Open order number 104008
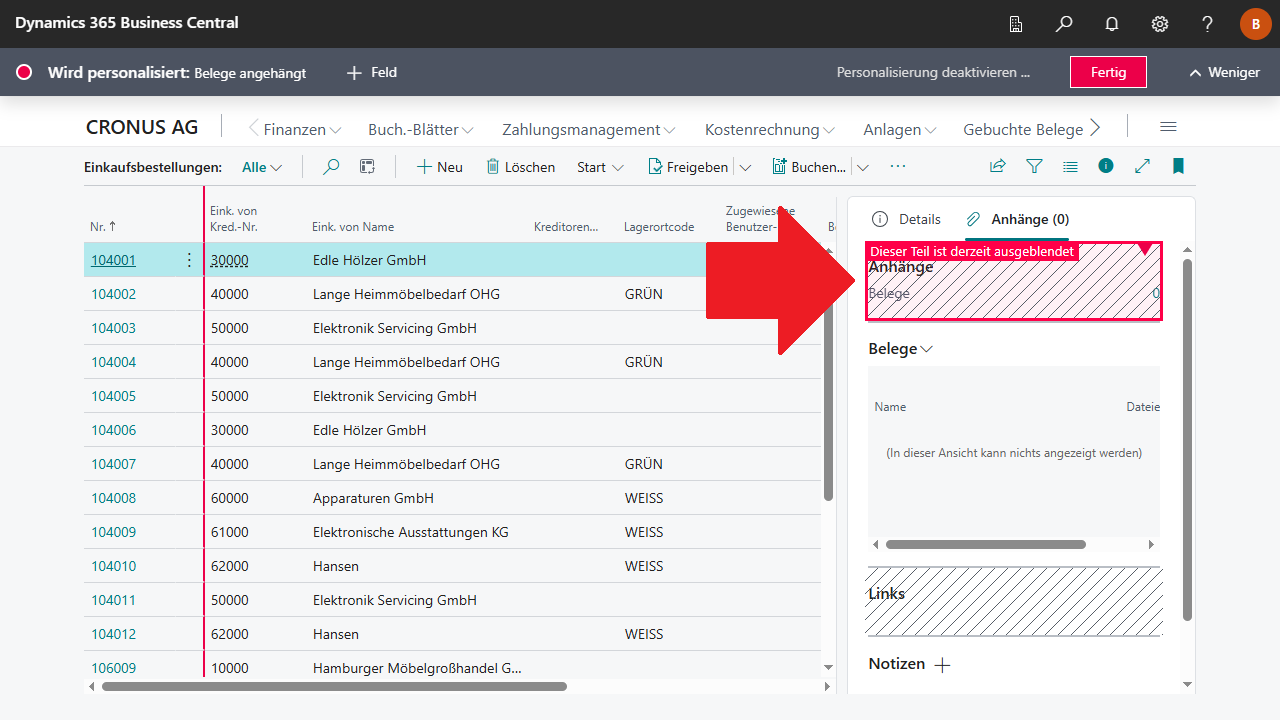1280x720 pixels. tap(113, 498)
